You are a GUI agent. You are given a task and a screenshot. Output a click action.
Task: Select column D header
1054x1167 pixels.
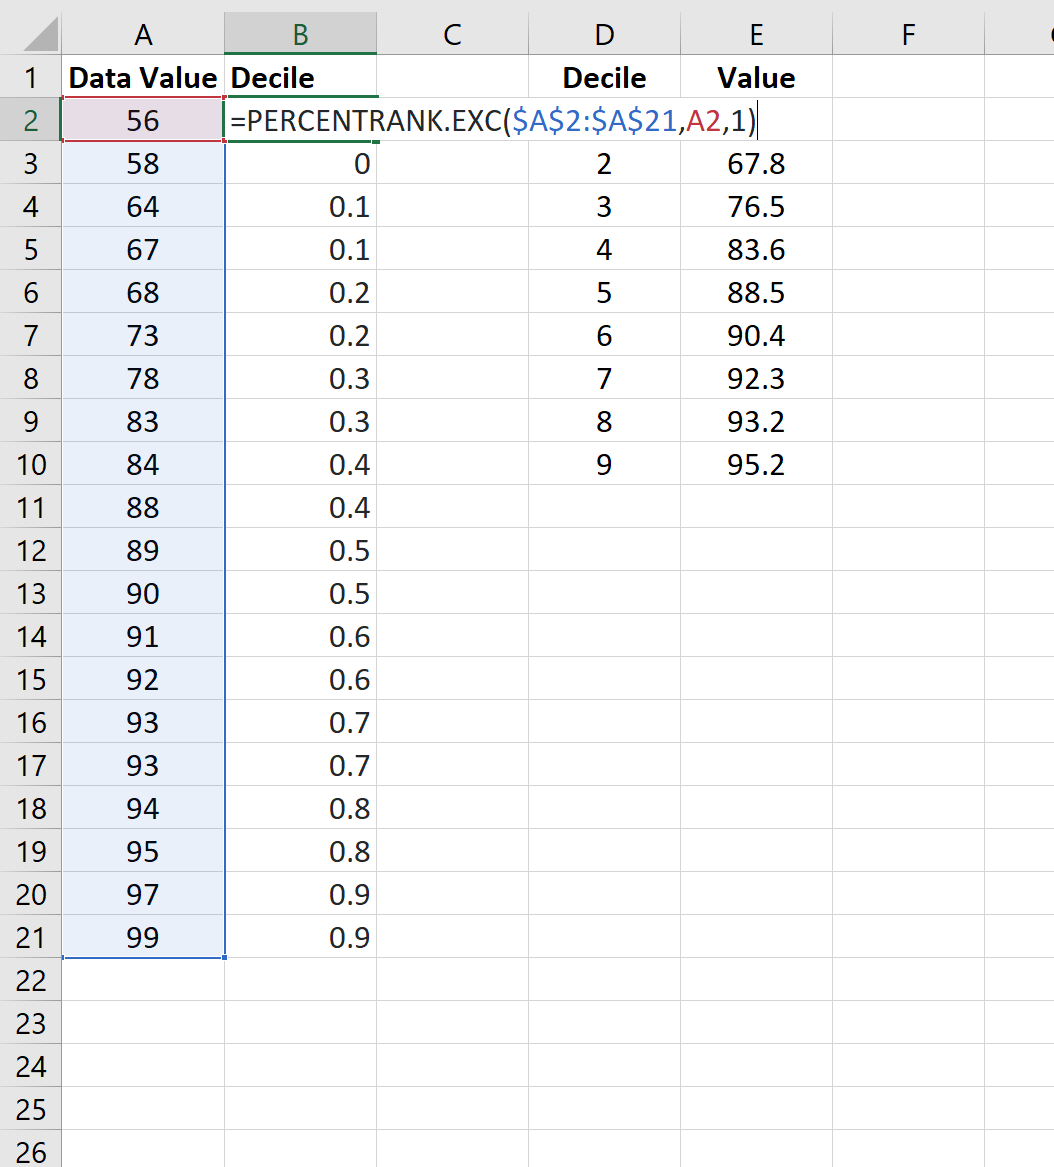[604, 33]
